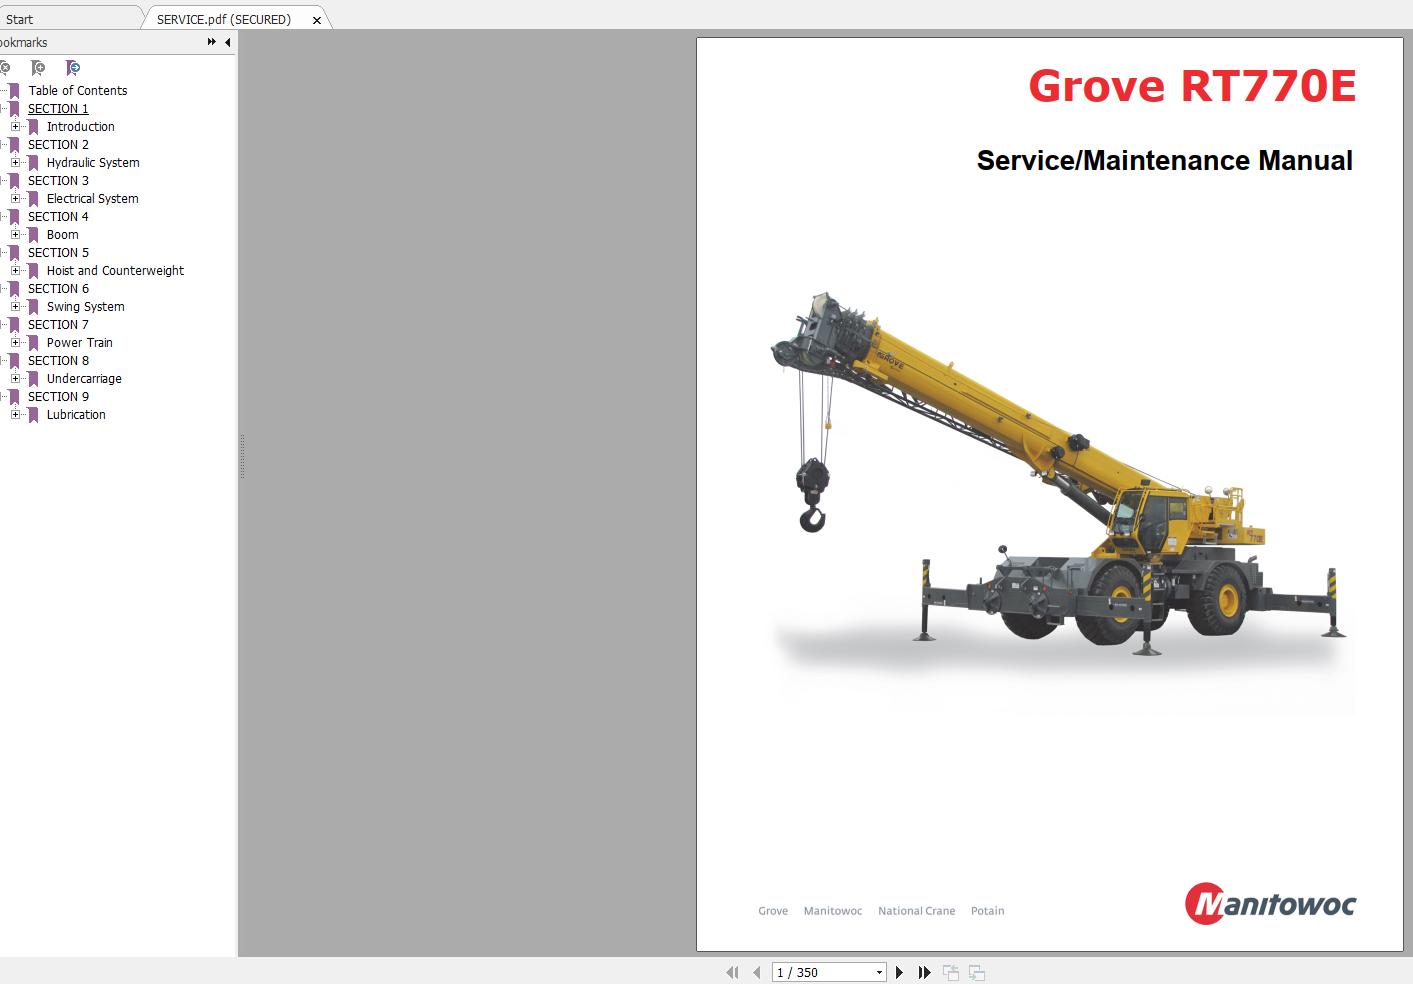This screenshot has height=984, width=1413.
Task: Click the panel splitter handle beside bookmarks
Action: [241, 456]
